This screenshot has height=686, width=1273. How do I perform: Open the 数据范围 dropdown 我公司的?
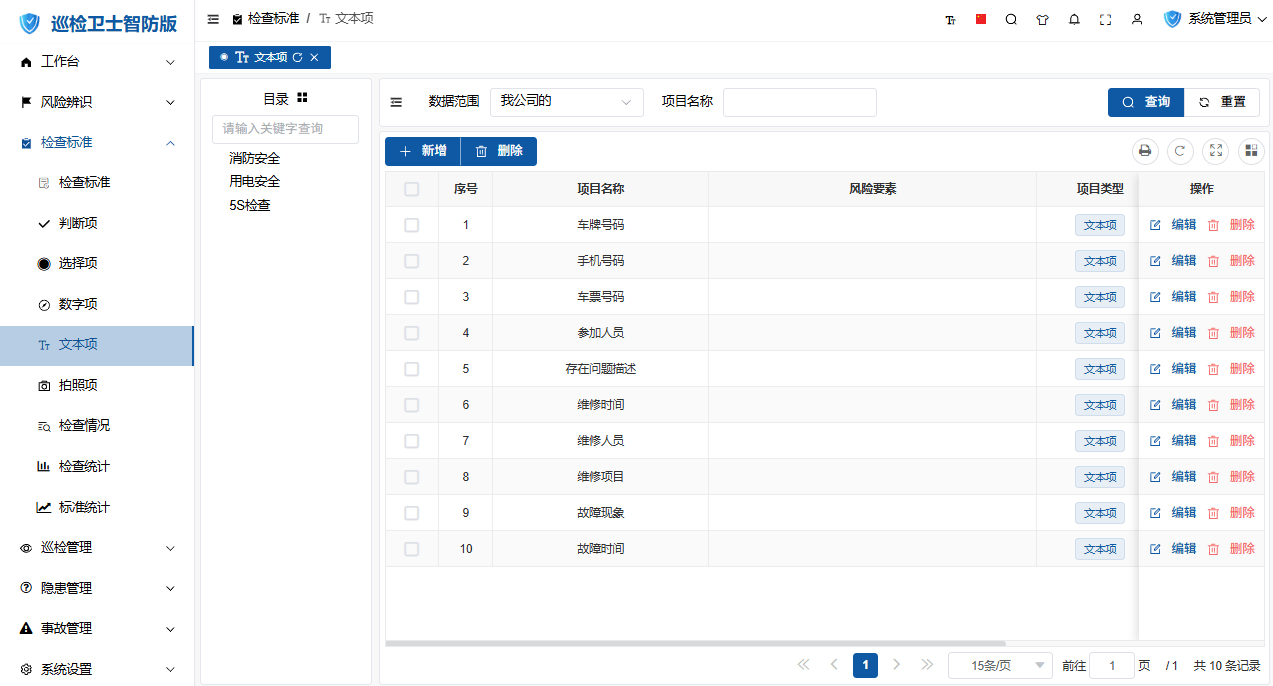(x=567, y=102)
